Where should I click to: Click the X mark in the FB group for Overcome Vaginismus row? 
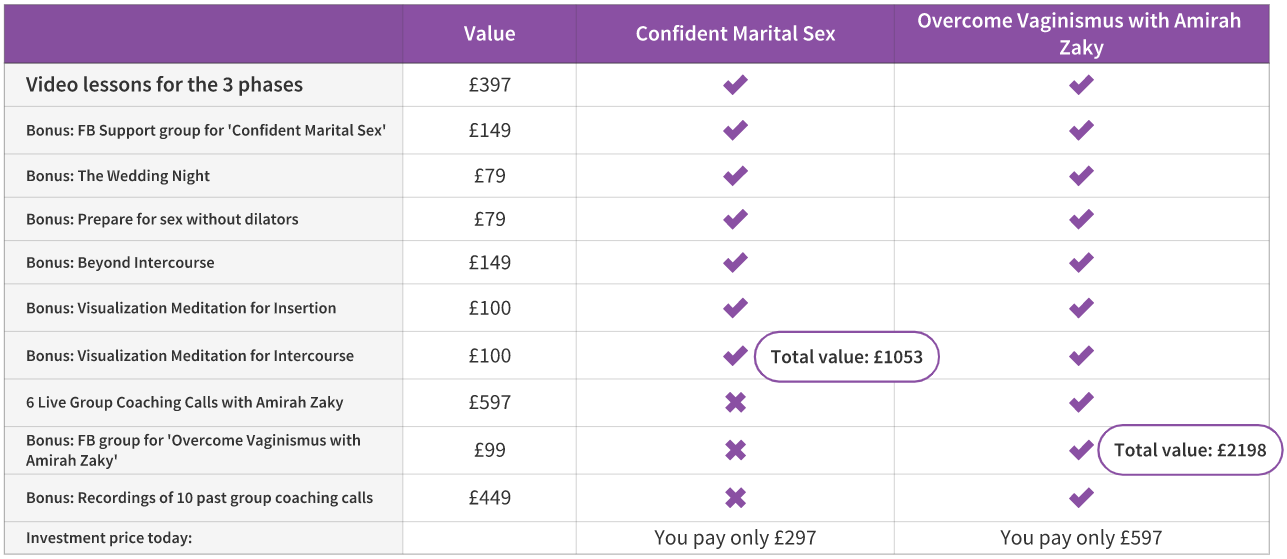click(735, 450)
